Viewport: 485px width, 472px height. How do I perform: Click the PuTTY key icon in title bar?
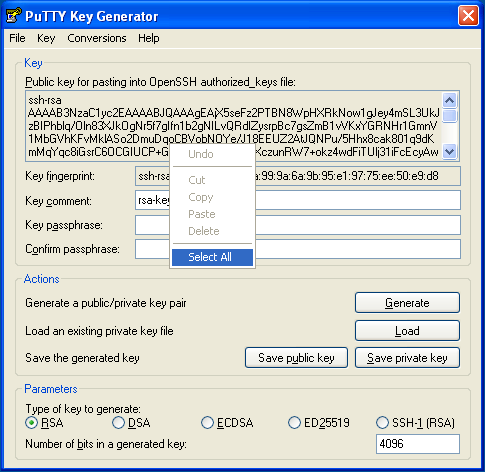(x=14, y=16)
